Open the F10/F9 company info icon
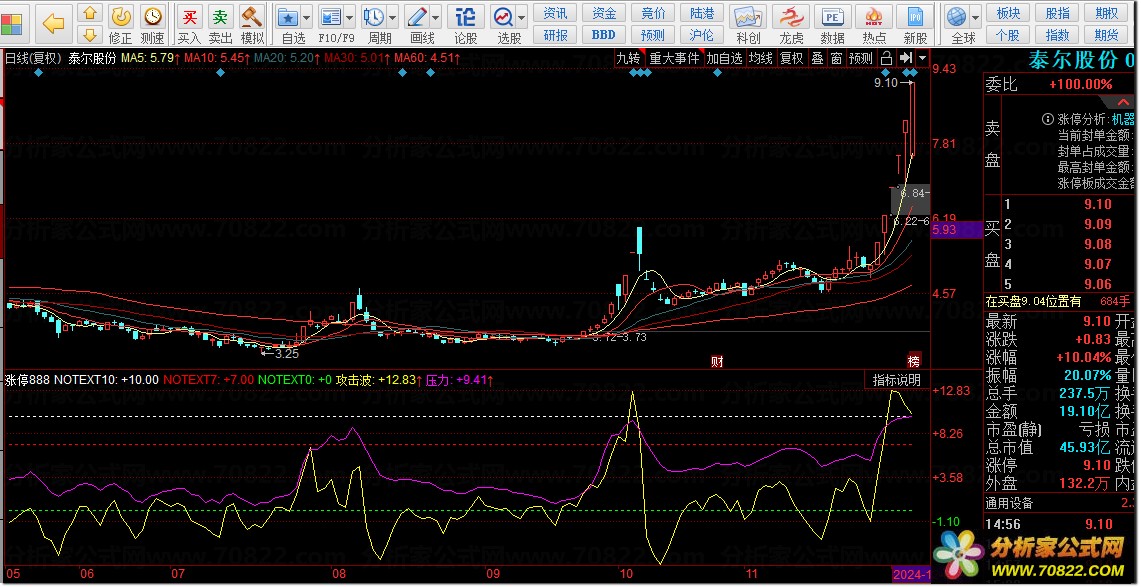Screen dimensions: 1141x587 tap(331, 17)
